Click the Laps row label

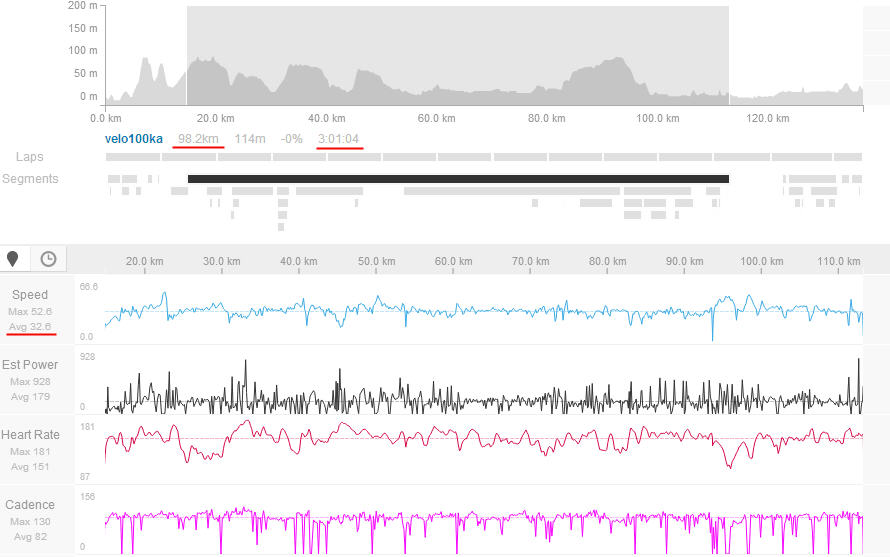(x=29, y=157)
